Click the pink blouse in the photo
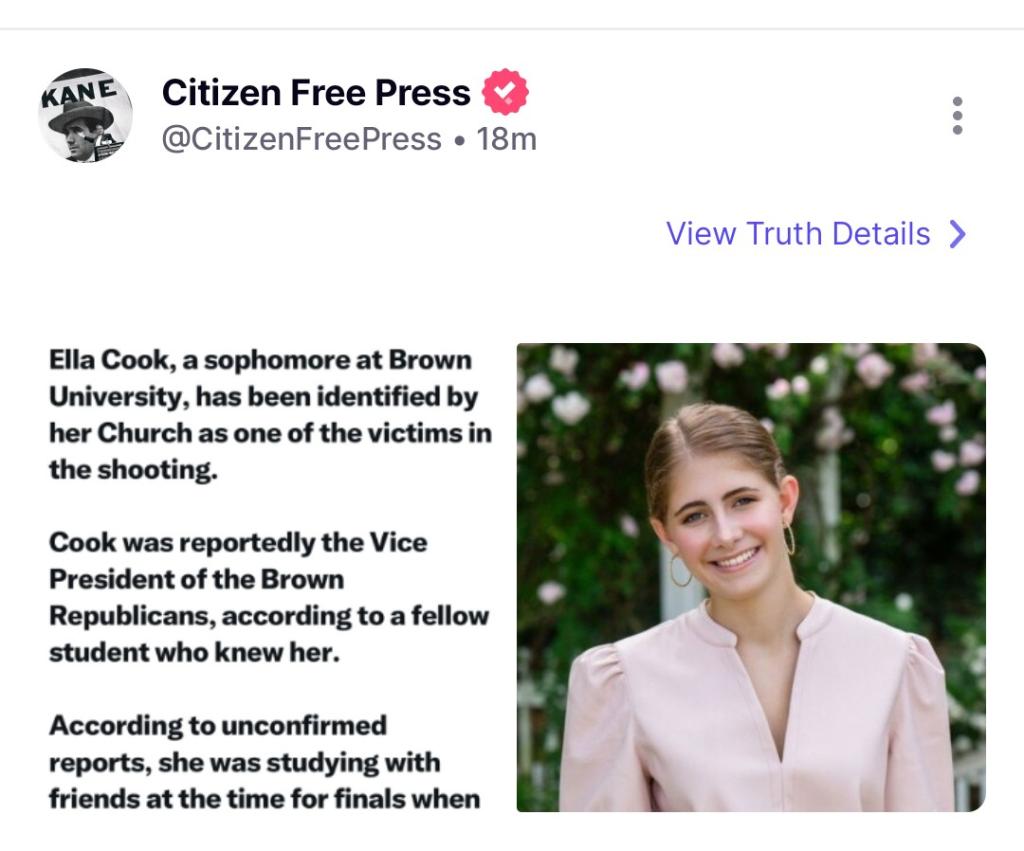 pos(750,720)
